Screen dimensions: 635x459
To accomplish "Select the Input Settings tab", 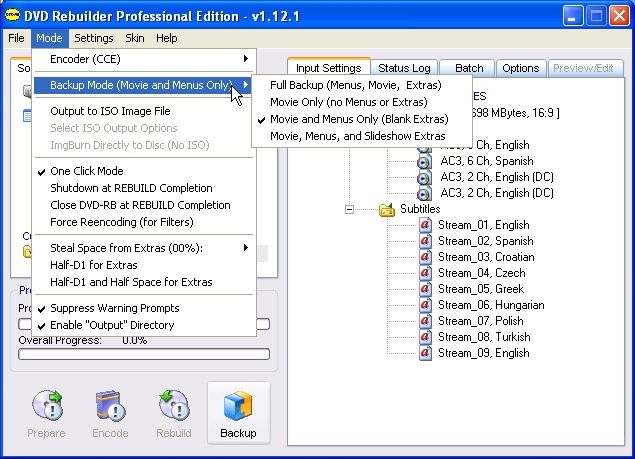I will pos(328,68).
